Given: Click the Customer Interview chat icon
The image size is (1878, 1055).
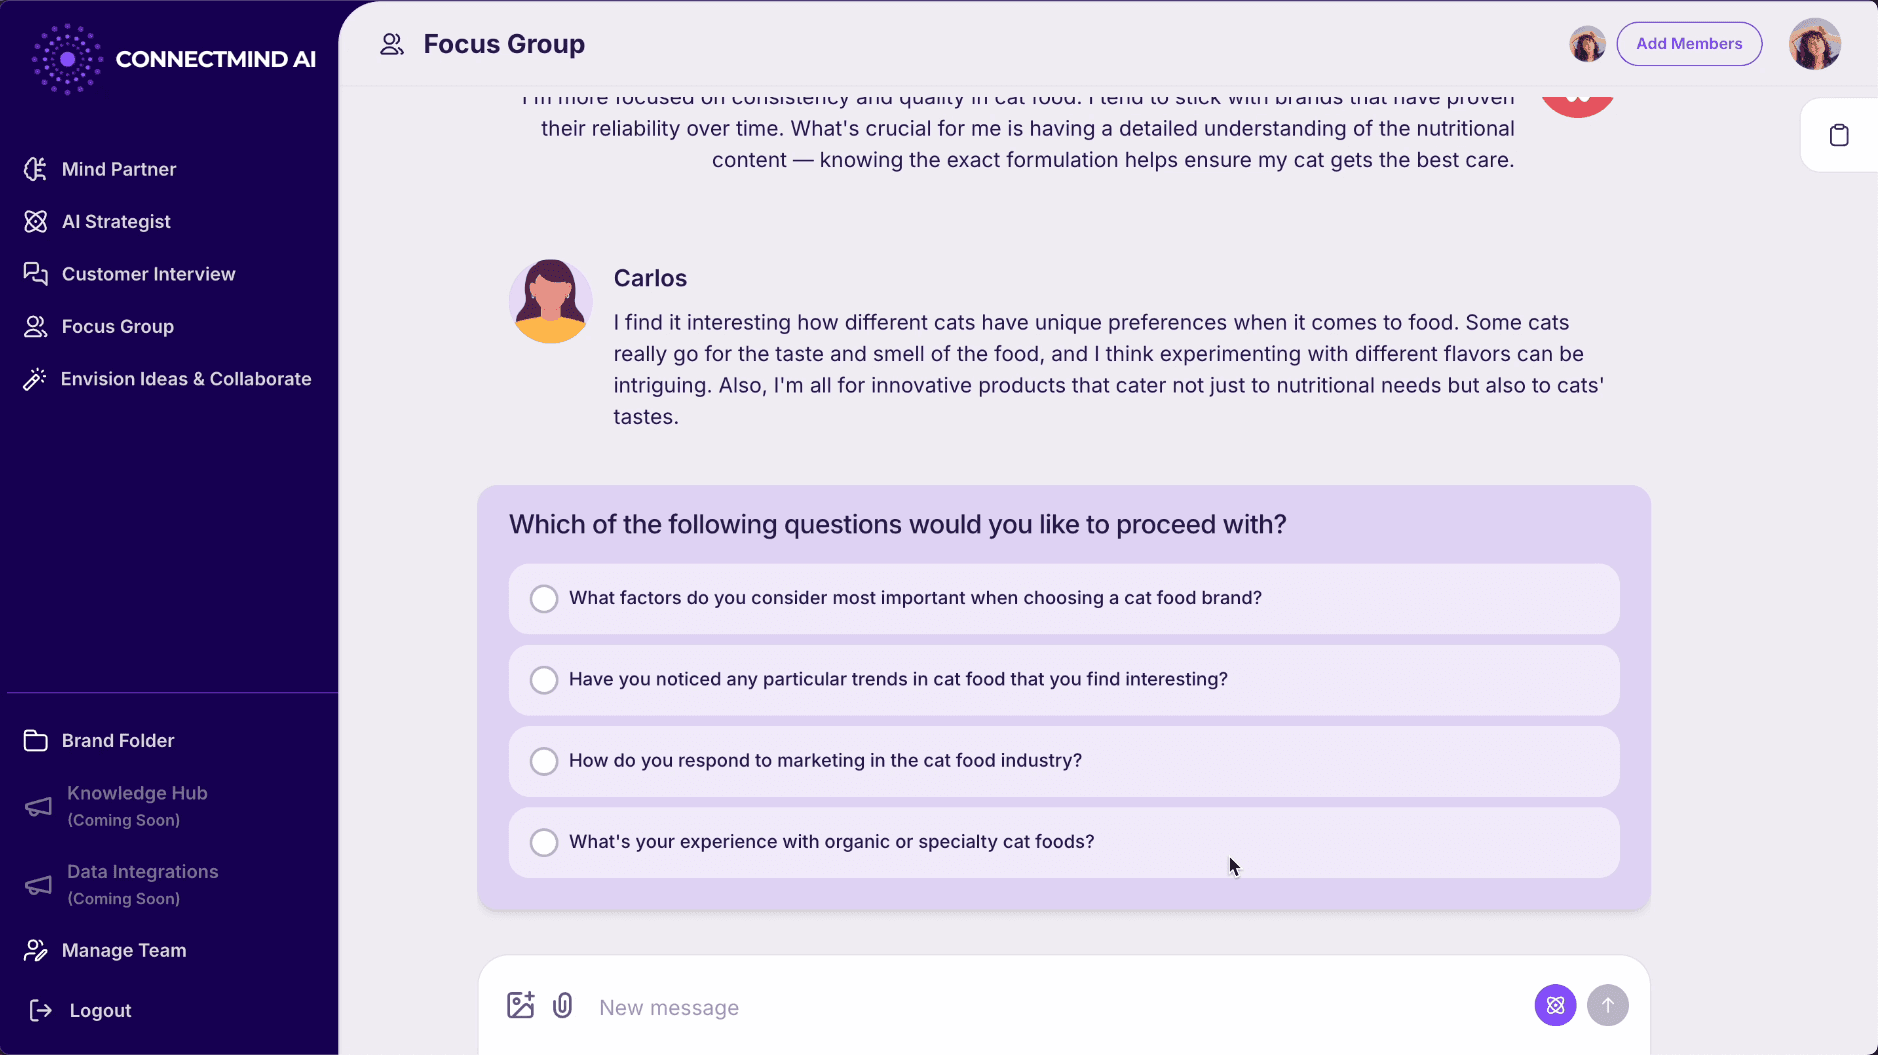Looking at the screenshot, I should [x=36, y=273].
